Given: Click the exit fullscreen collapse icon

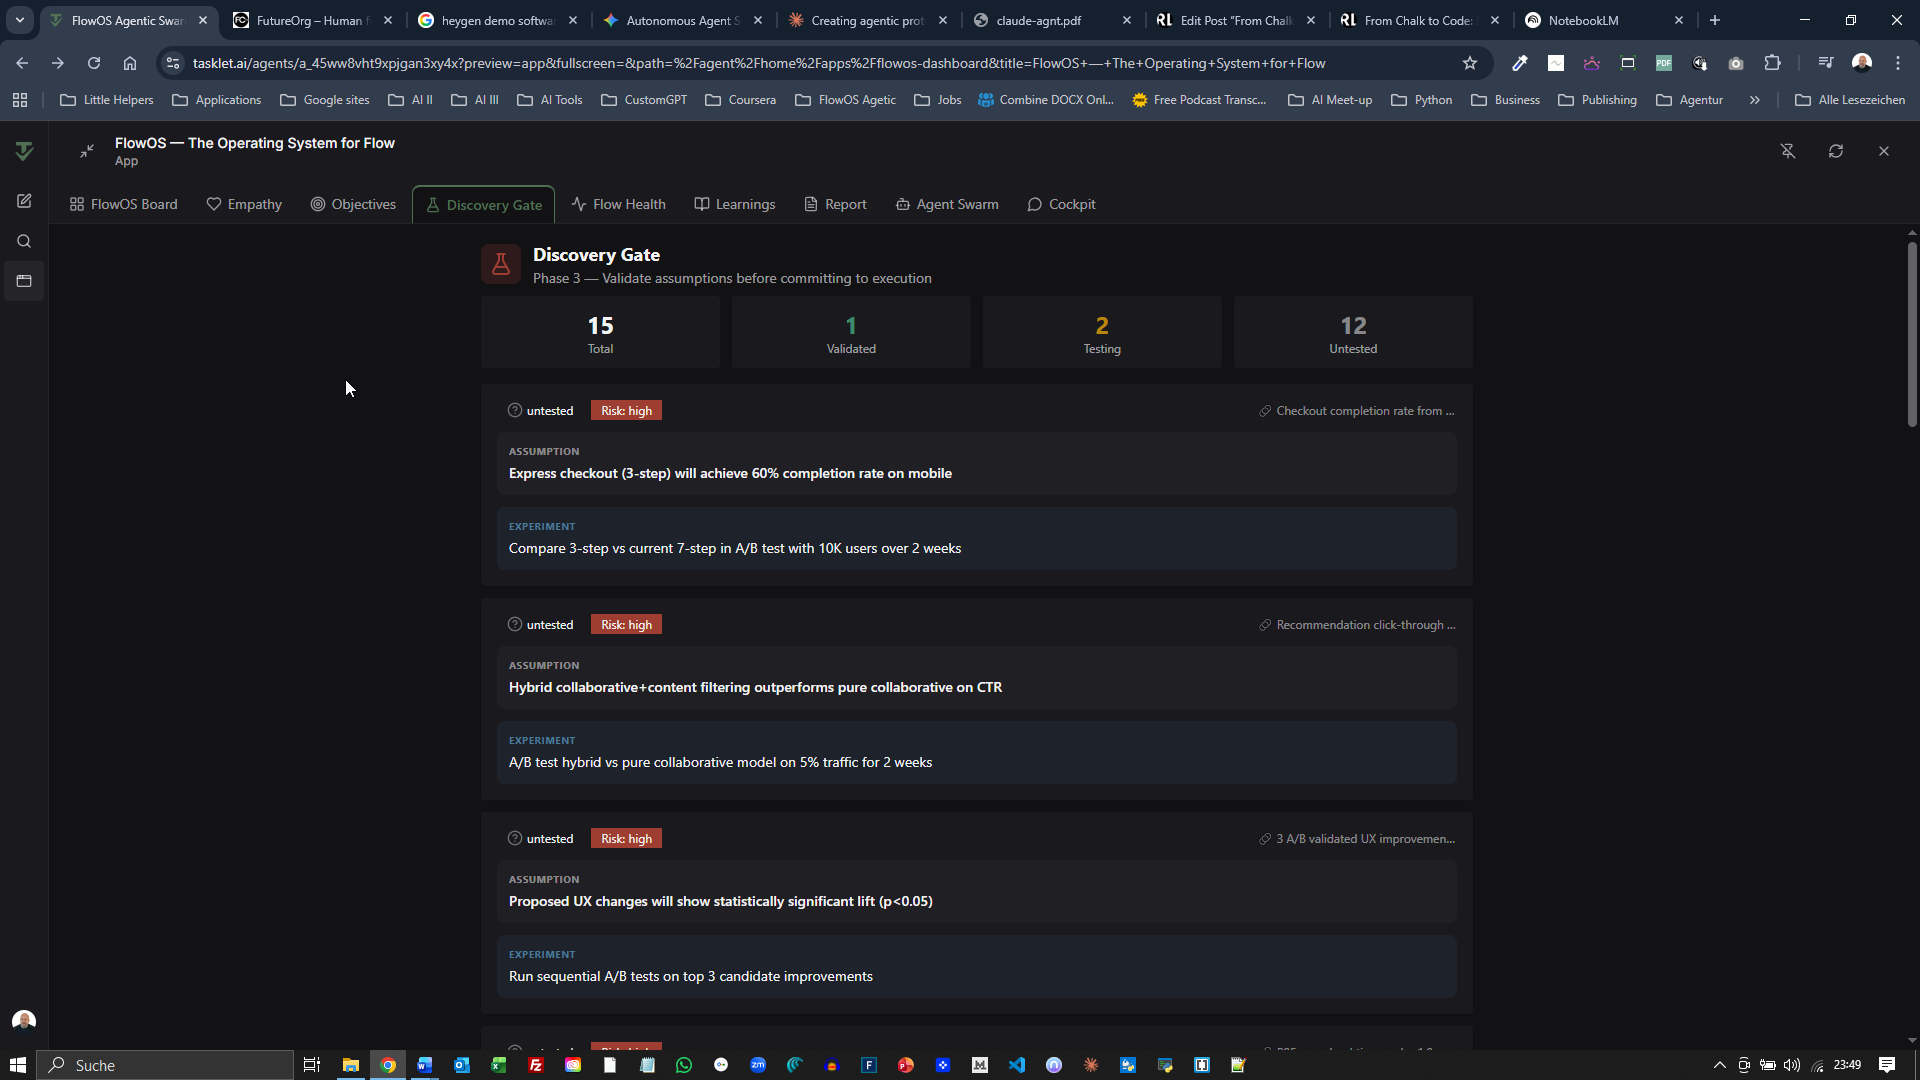Looking at the screenshot, I should pos(87,151).
